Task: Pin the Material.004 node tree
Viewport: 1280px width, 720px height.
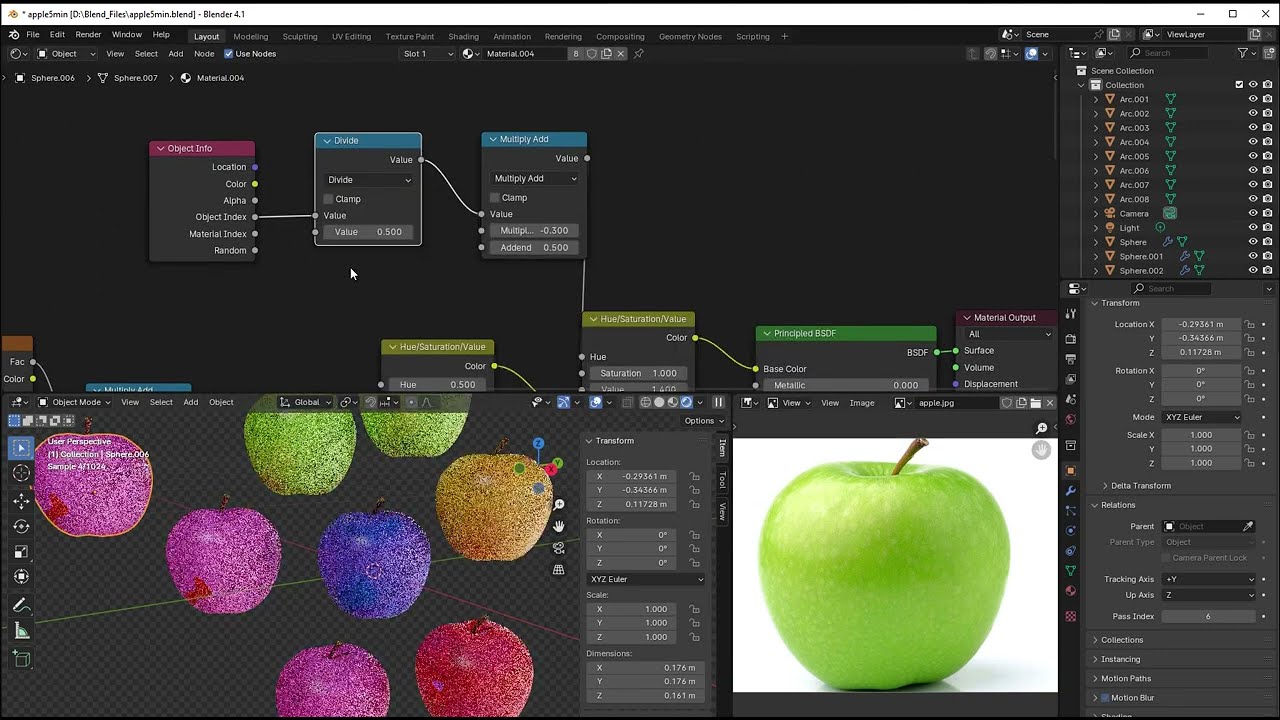Action: [x=639, y=54]
